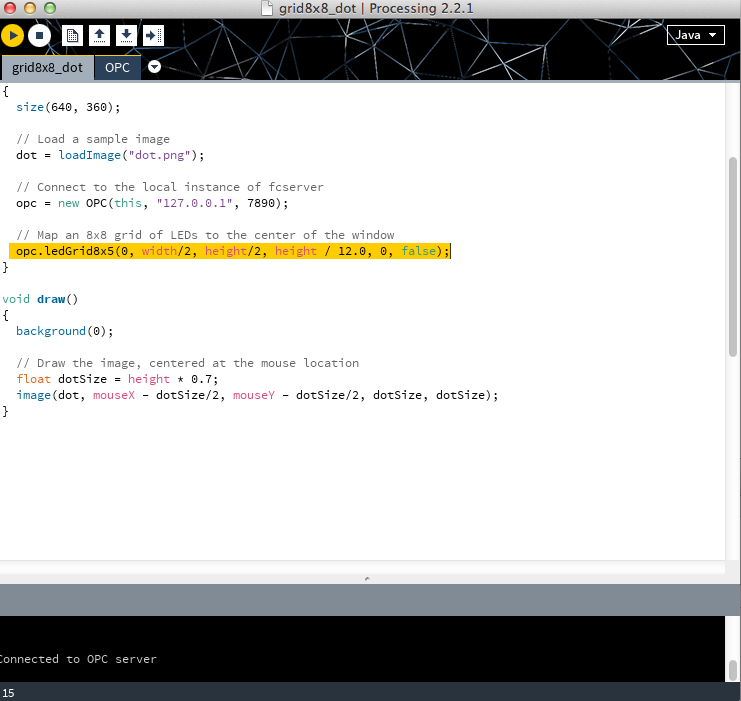Click the console vertical scrollbar

[x=733, y=669]
